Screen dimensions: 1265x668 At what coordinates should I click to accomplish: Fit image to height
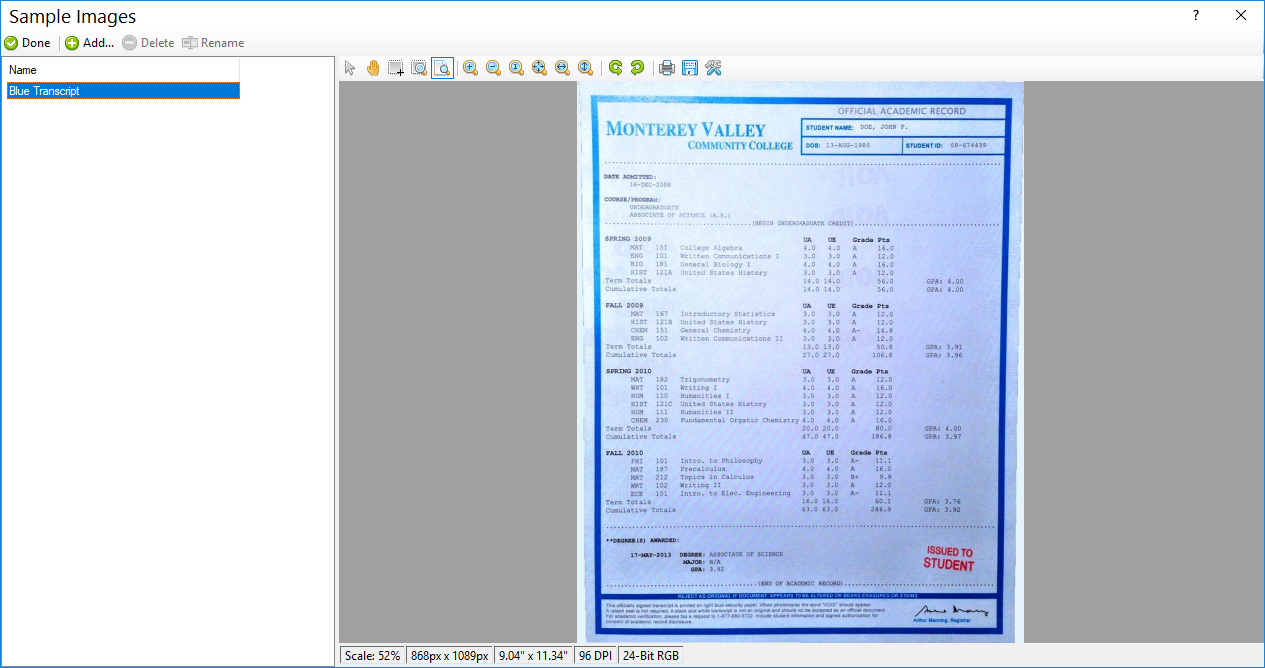coord(585,68)
